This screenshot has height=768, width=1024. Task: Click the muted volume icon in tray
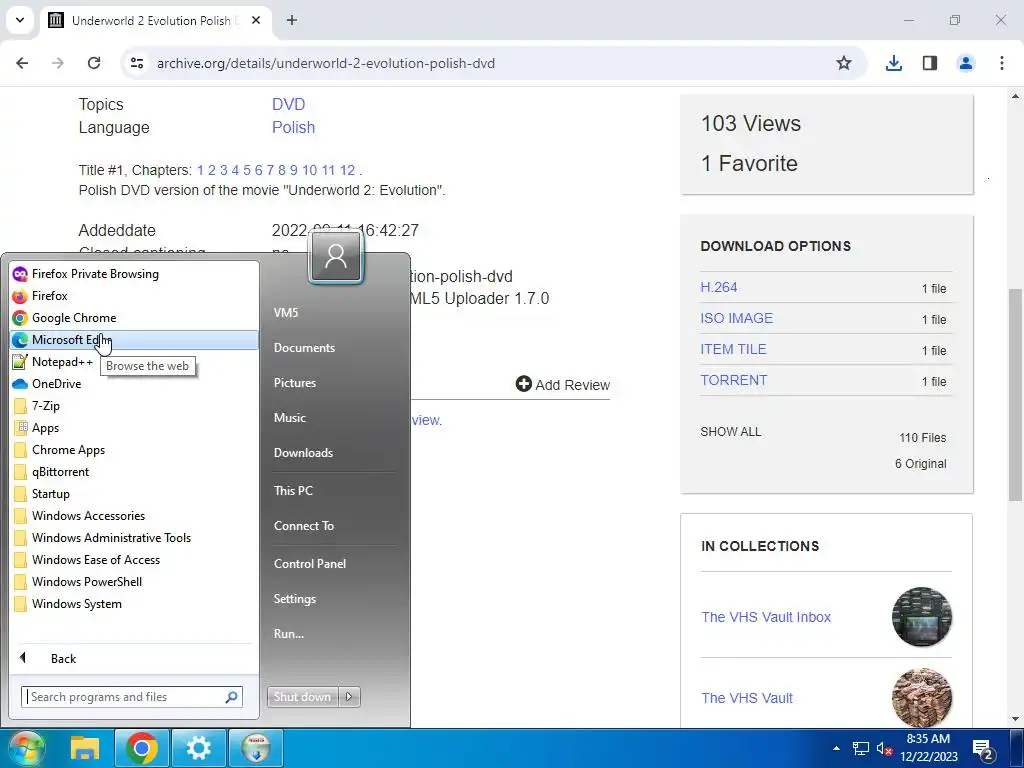(884, 749)
